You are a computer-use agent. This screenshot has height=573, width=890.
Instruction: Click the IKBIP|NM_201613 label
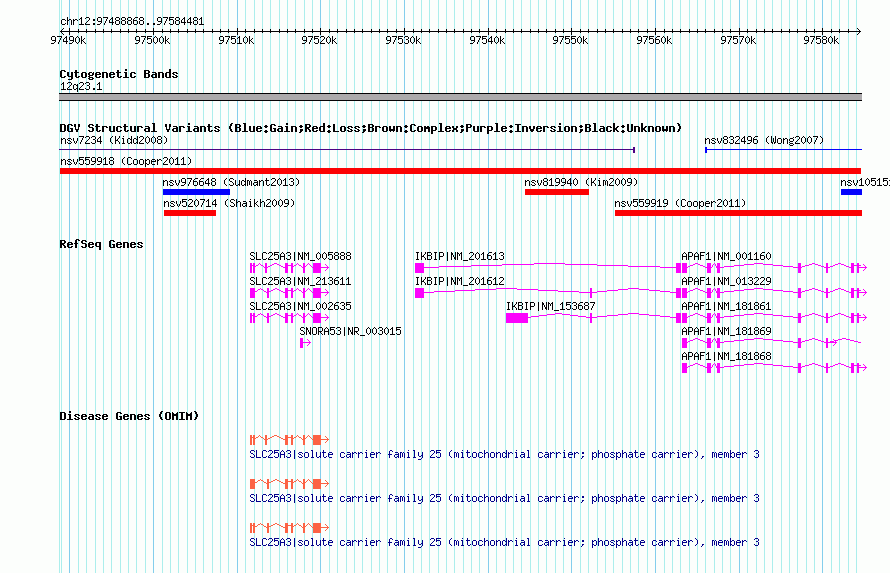click(x=460, y=256)
